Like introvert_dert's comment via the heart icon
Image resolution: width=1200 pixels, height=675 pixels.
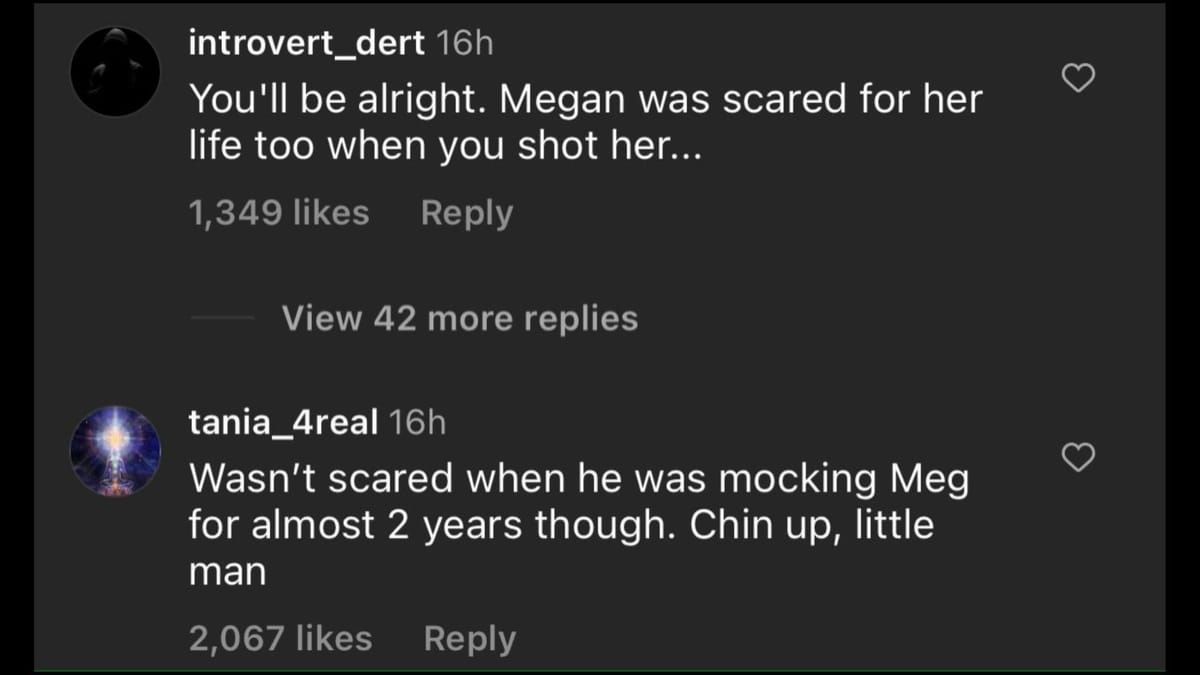(1078, 77)
